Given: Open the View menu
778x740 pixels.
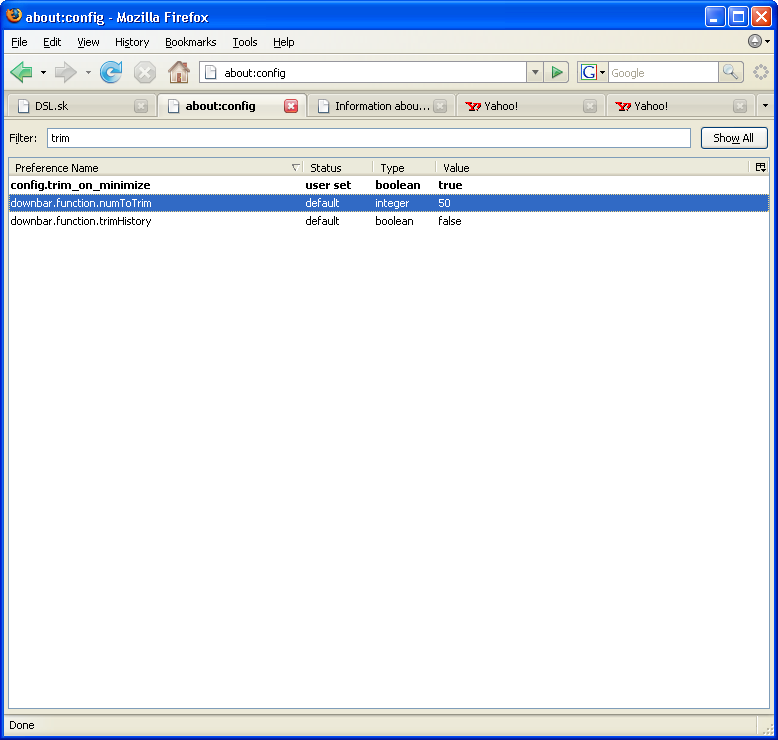Looking at the screenshot, I should [88, 42].
